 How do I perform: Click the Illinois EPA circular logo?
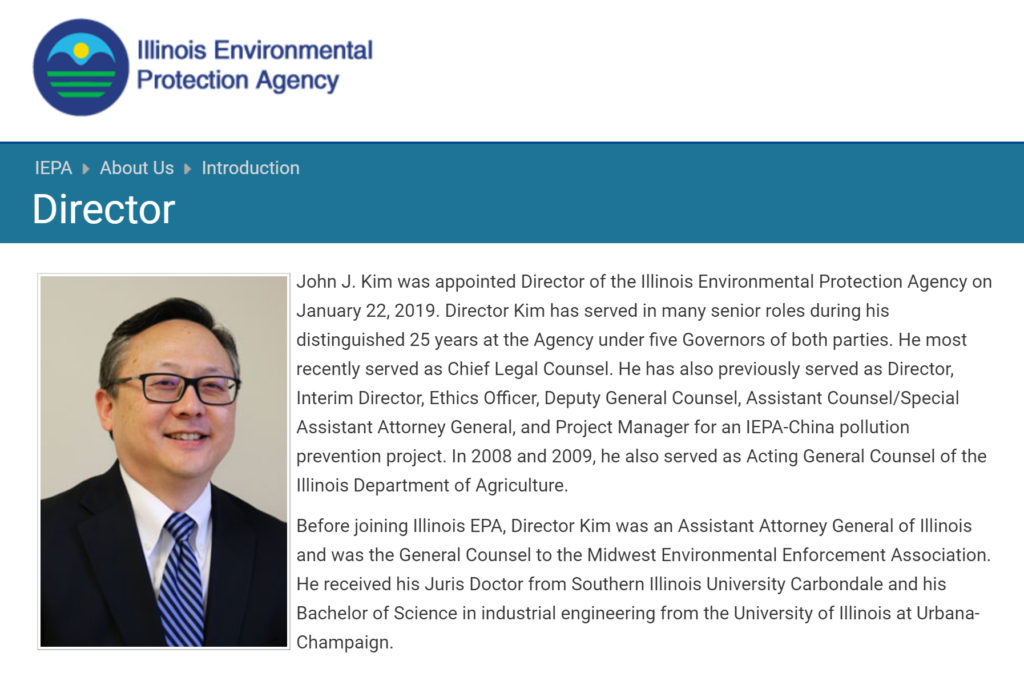click(x=81, y=67)
